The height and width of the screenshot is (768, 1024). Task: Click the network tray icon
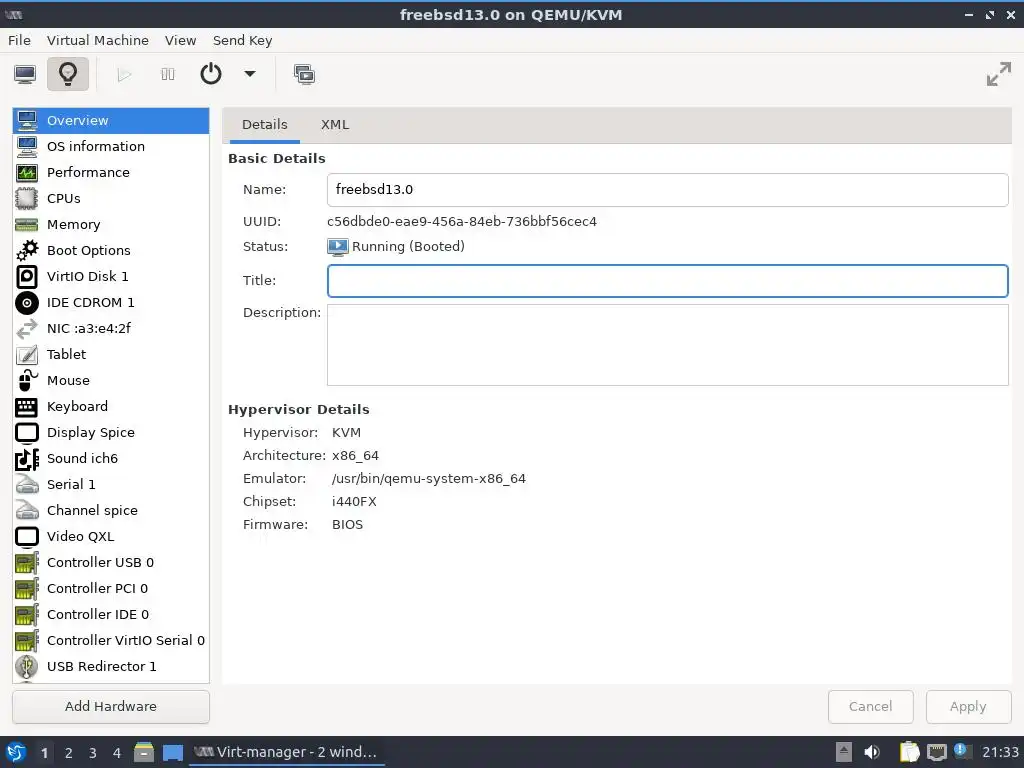[936, 752]
